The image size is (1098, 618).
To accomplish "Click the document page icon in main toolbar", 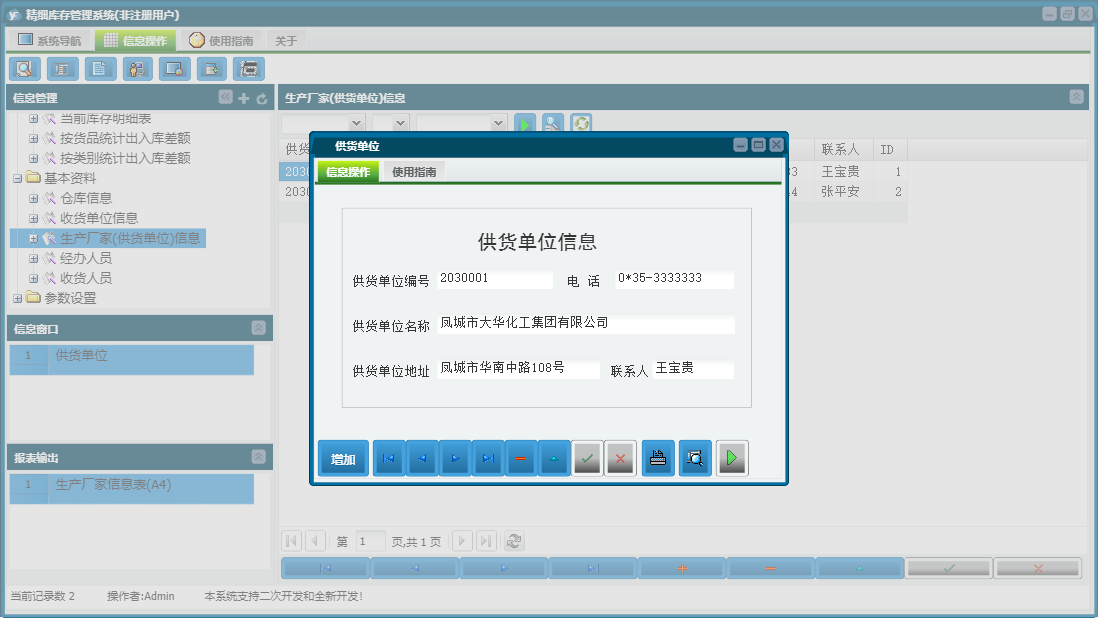I will (x=100, y=69).
